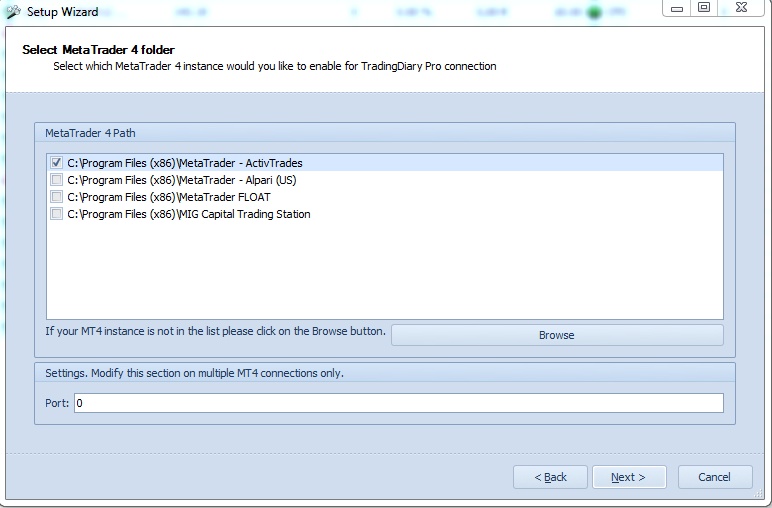Select the MetaTrader FLOAT path text
The width and height of the screenshot is (772, 508).
[169, 197]
